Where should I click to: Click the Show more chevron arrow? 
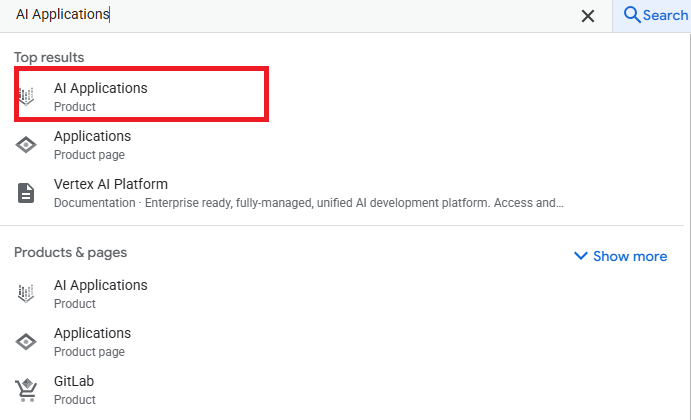tap(581, 256)
